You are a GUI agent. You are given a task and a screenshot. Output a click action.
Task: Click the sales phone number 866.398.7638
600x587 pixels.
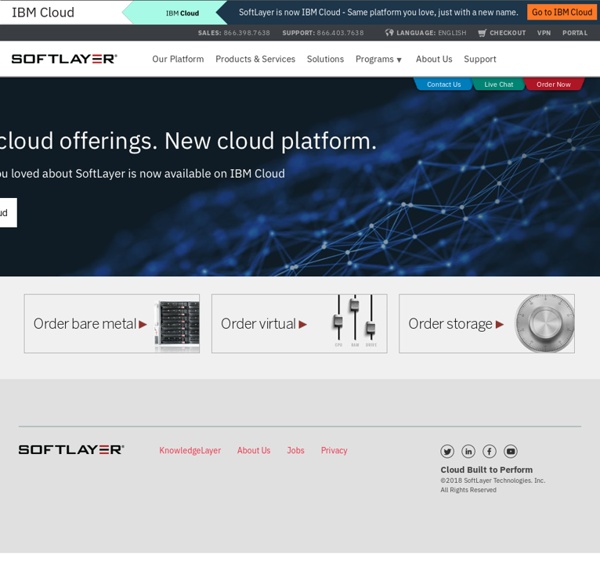(x=247, y=33)
